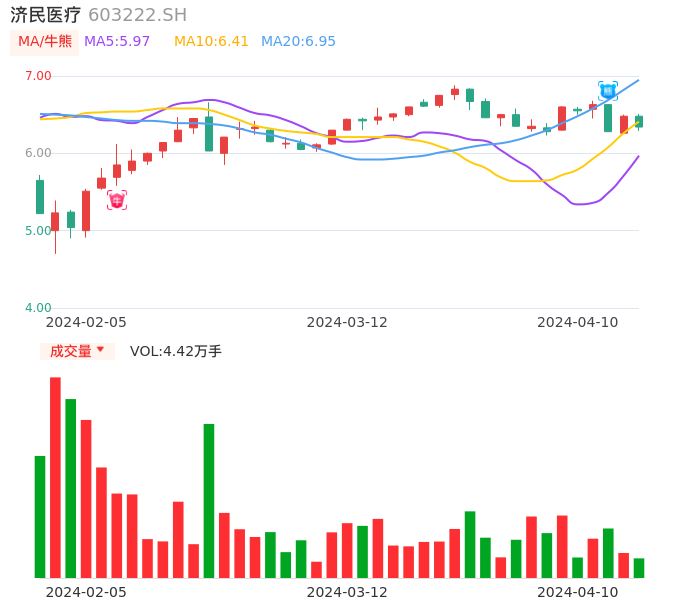Click the VOL:4.42万手 volume readout
This screenshot has height=606, width=686.
pos(176,351)
